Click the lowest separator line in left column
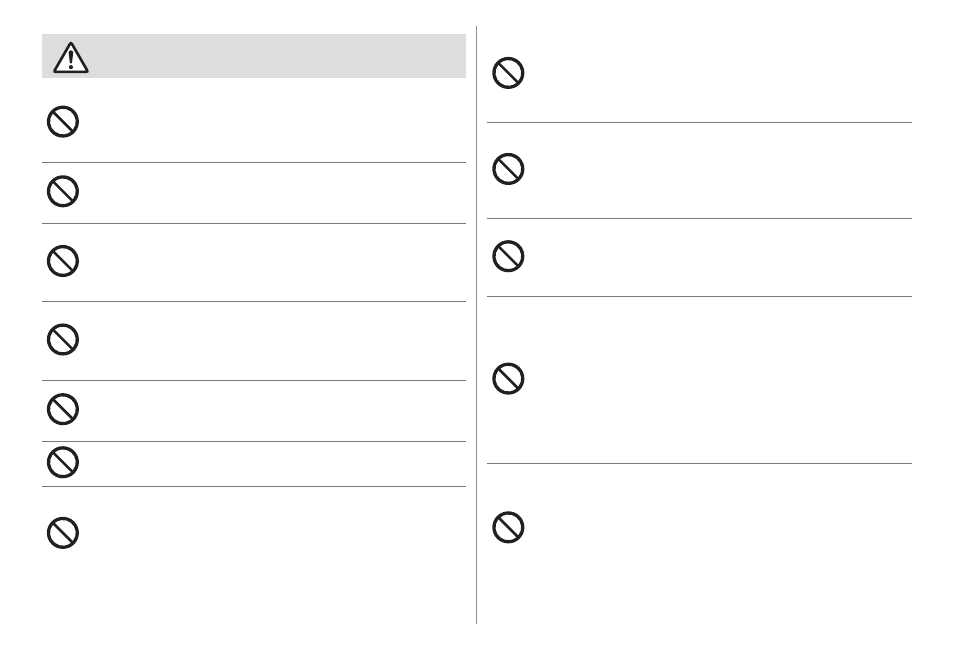This screenshot has height=671, width=954. pos(254,487)
